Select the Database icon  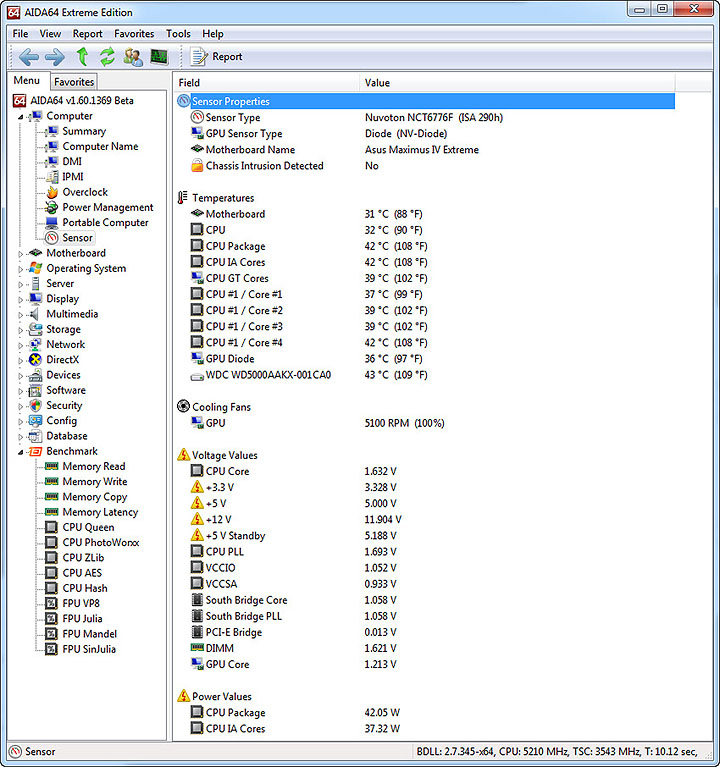click(35, 436)
